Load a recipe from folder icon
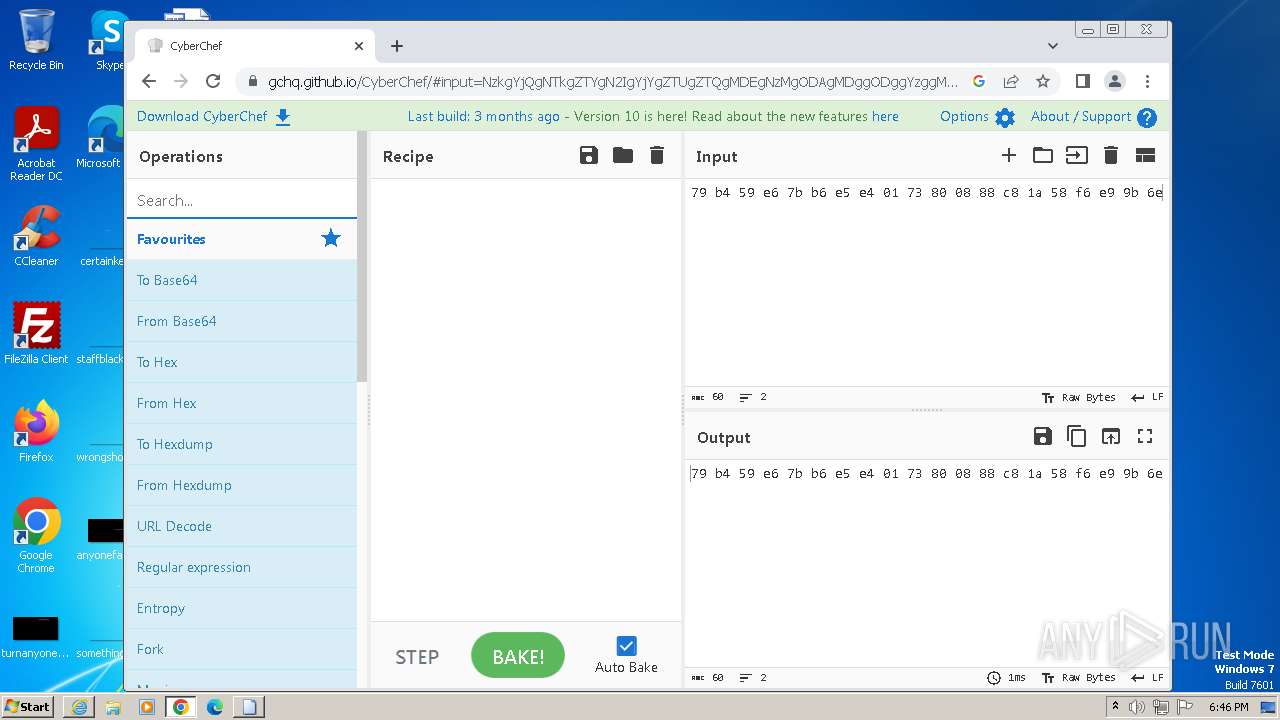Viewport: 1280px width, 720px height. pos(623,155)
